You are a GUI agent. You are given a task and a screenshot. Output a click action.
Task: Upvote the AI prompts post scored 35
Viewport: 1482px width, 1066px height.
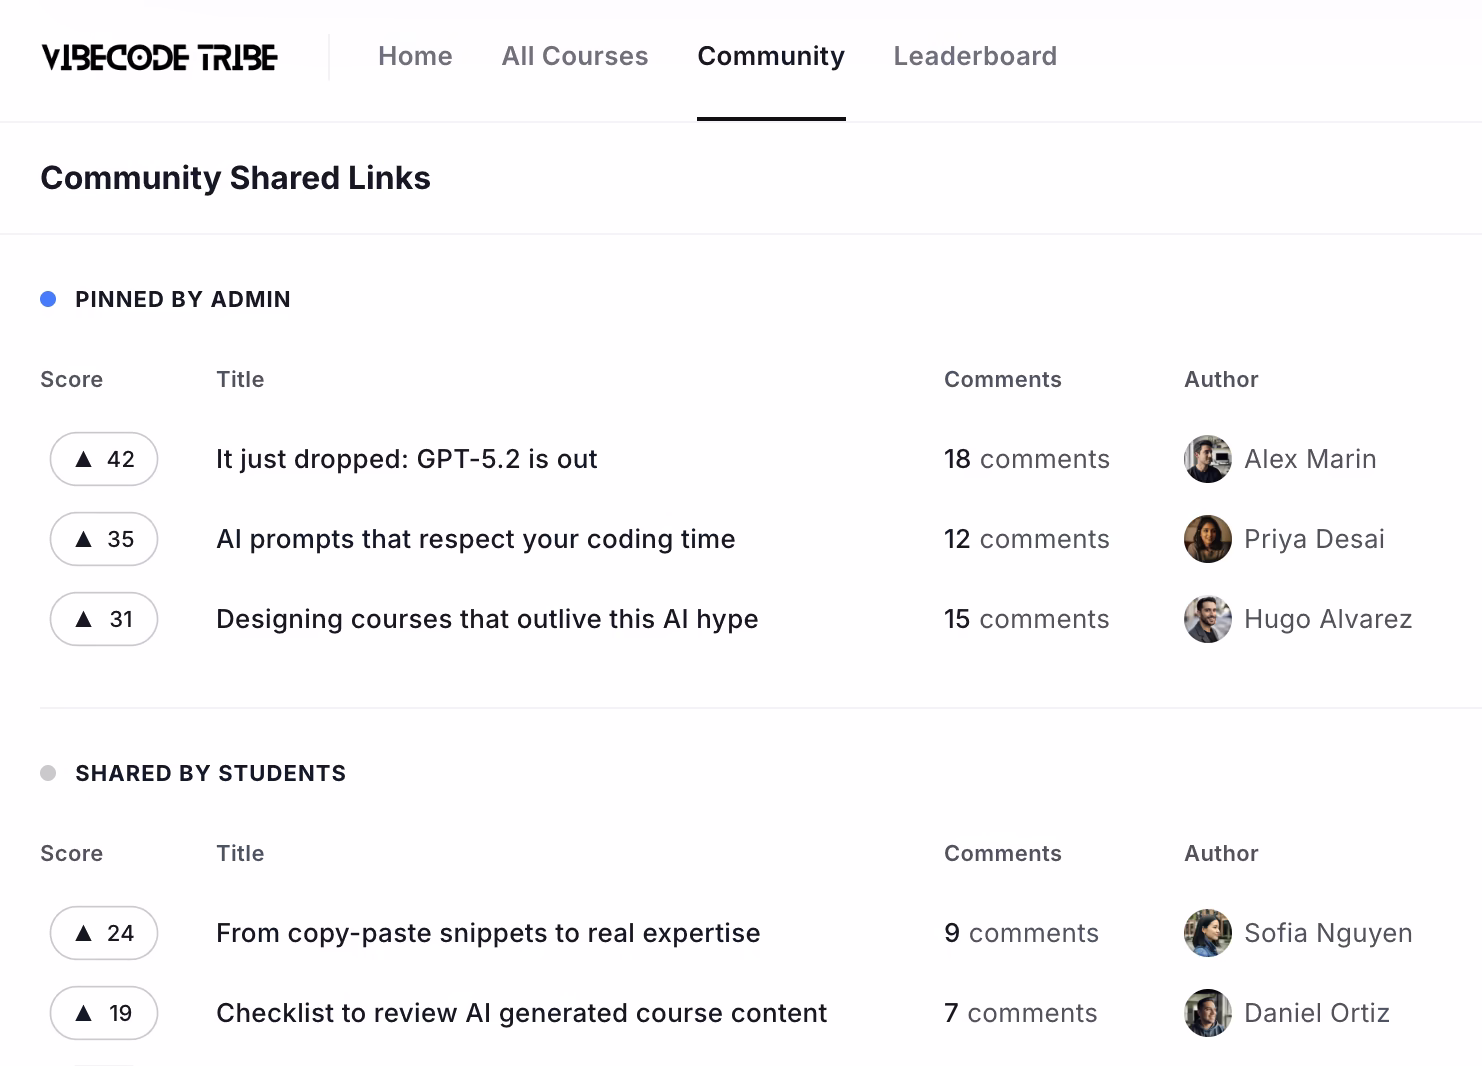(x=104, y=539)
